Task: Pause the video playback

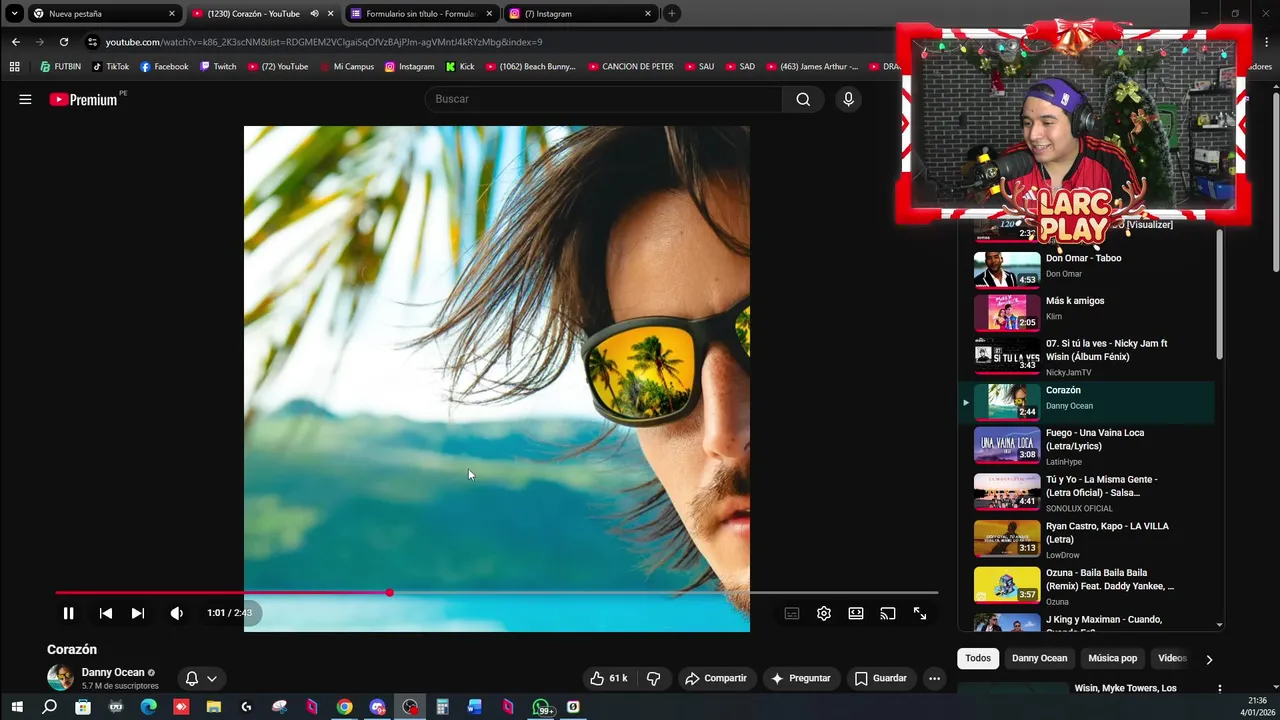Action: pyautogui.click(x=68, y=613)
